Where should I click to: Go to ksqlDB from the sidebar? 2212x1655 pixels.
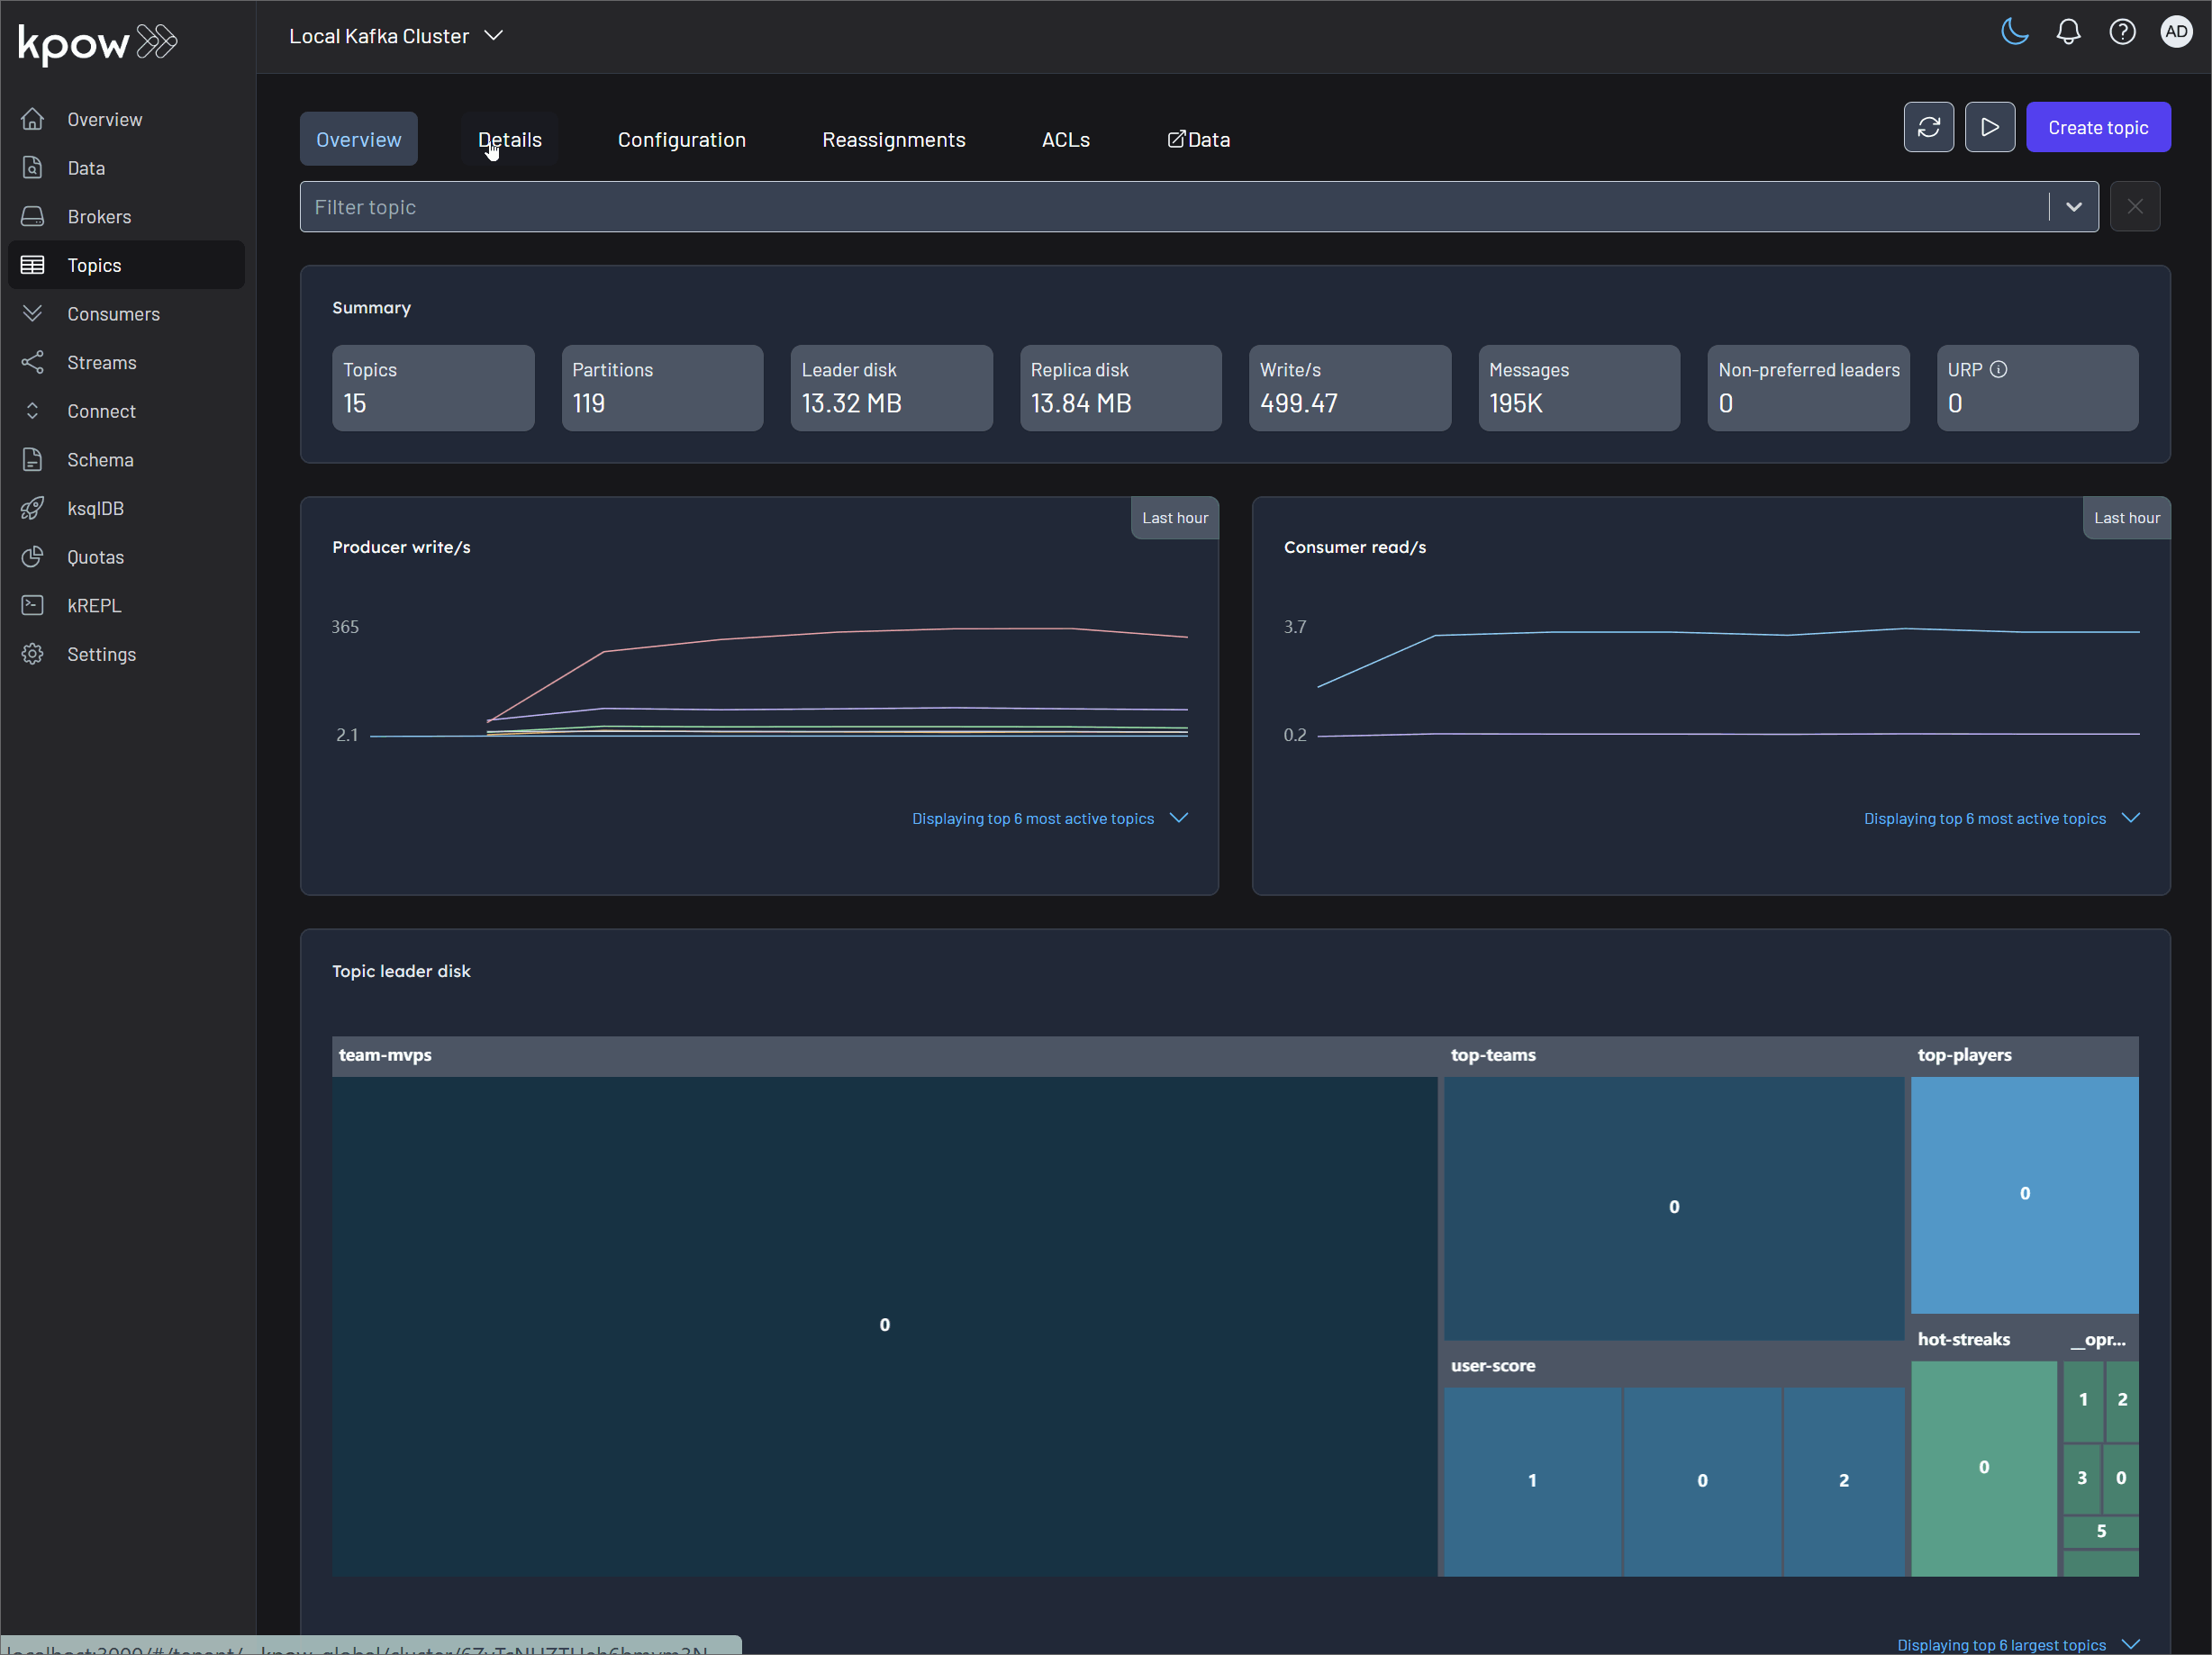point(95,509)
